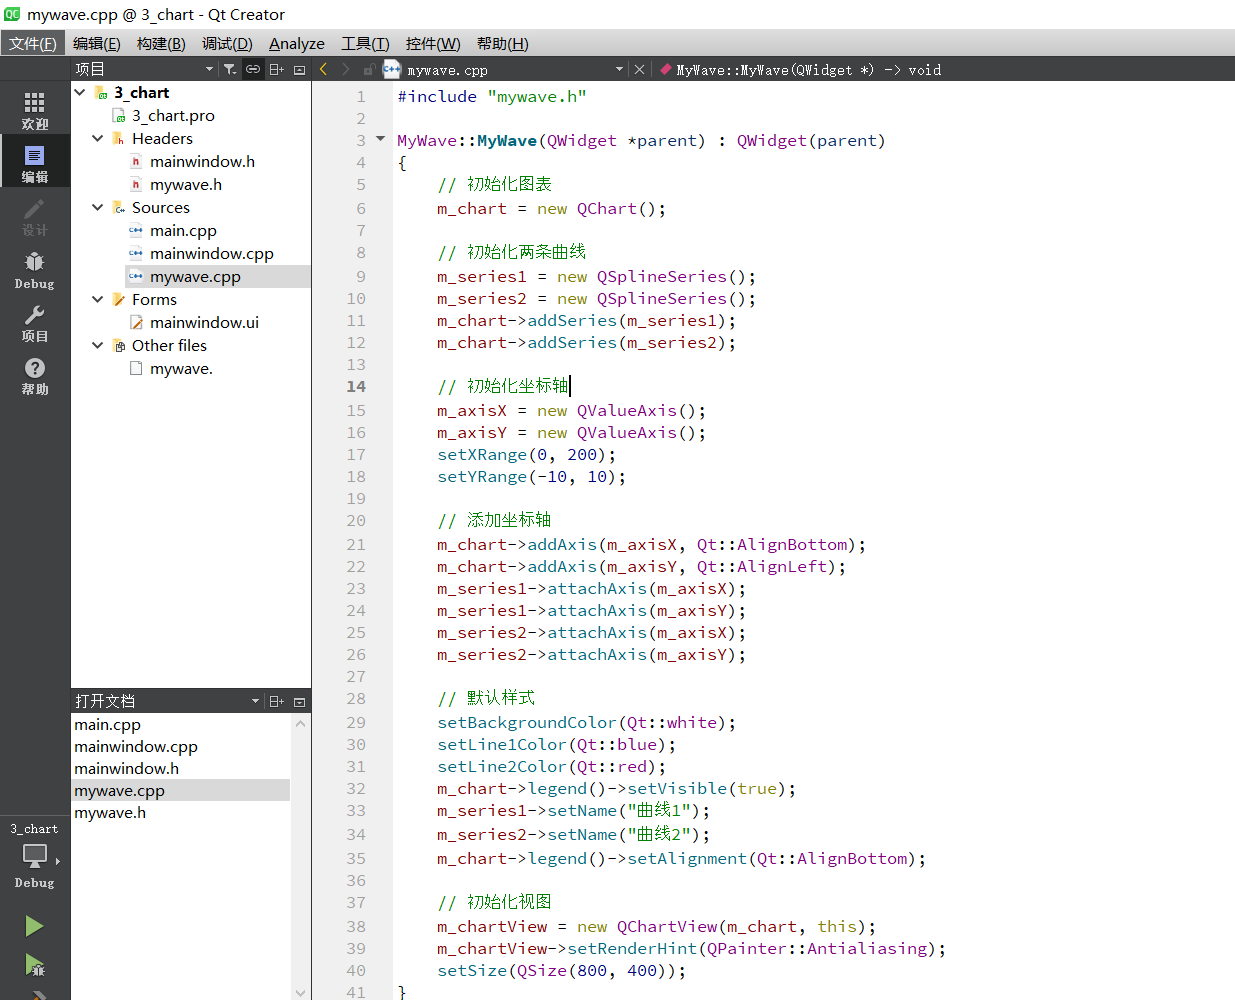Split the 打开文档 panel
The width and height of the screenshot is (1235, 1000).
tap(277, 701)
